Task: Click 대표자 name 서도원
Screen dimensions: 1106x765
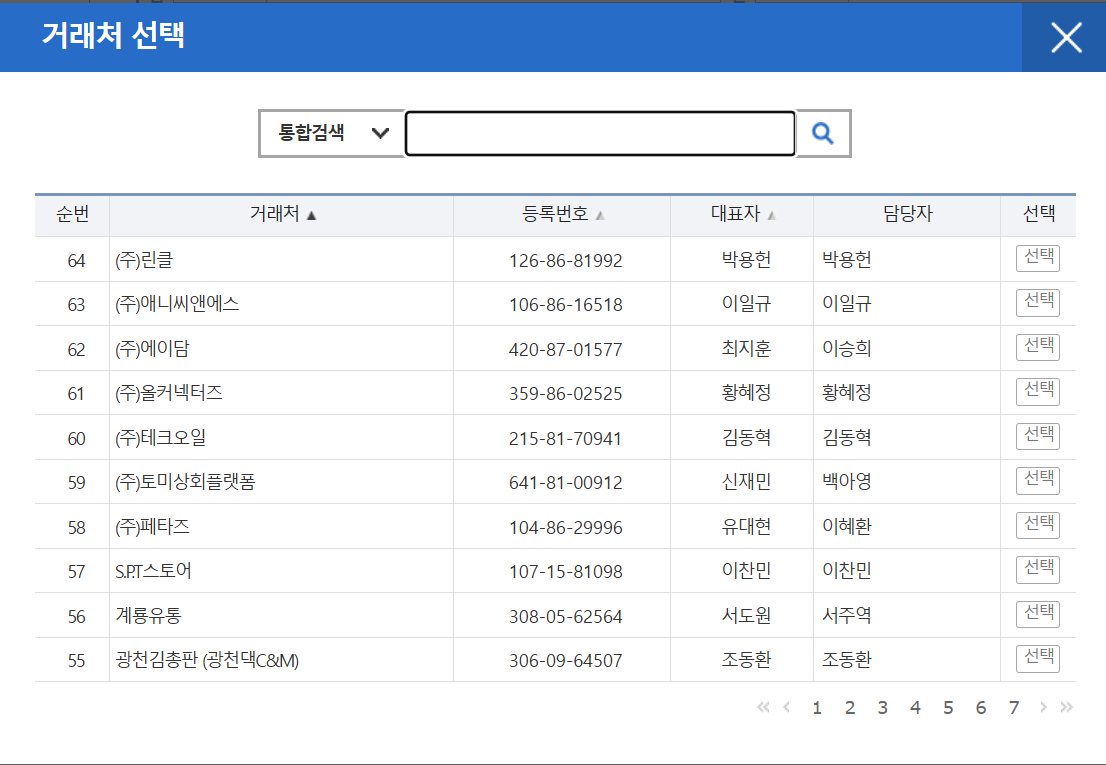Action: [746, 616]
